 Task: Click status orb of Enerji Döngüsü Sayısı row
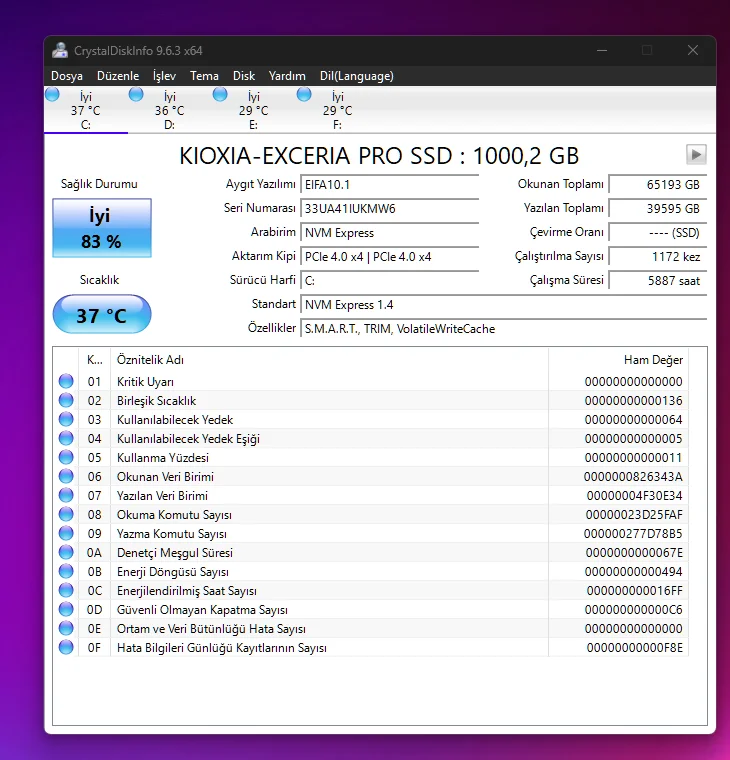[x=66, y=571]
